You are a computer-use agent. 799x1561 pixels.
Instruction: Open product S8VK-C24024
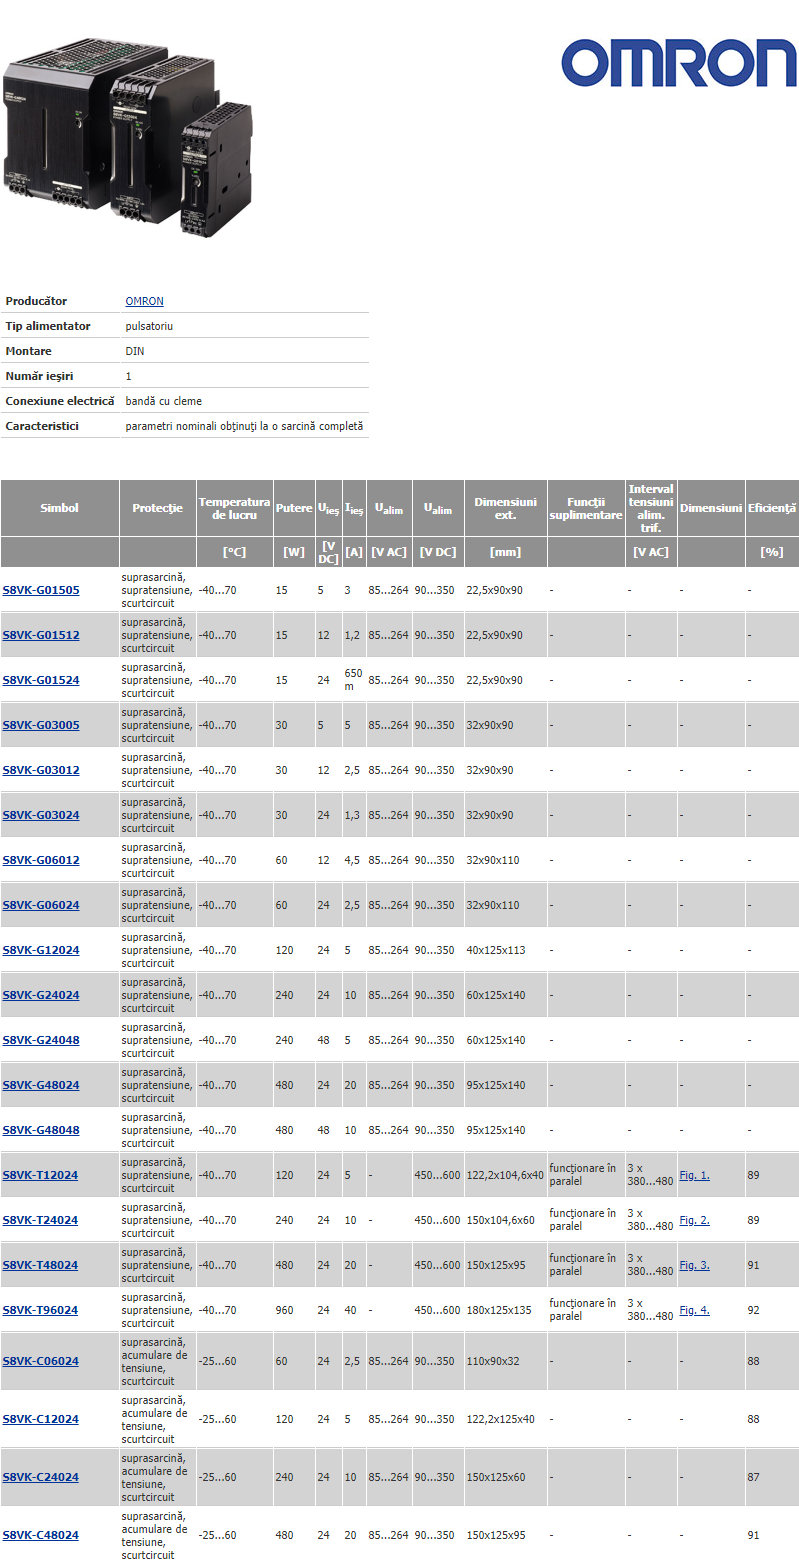point(40,1477)
